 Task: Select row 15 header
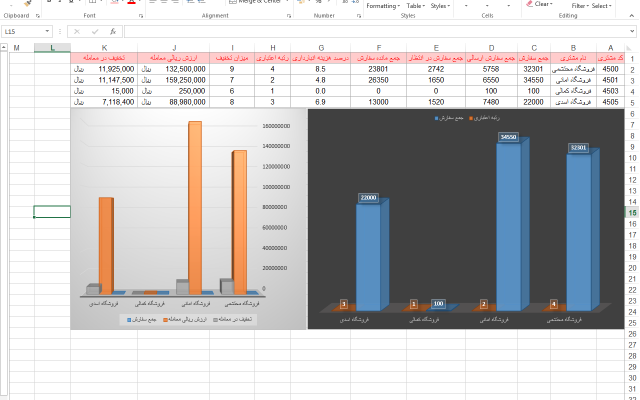click(x=632, y=213)
